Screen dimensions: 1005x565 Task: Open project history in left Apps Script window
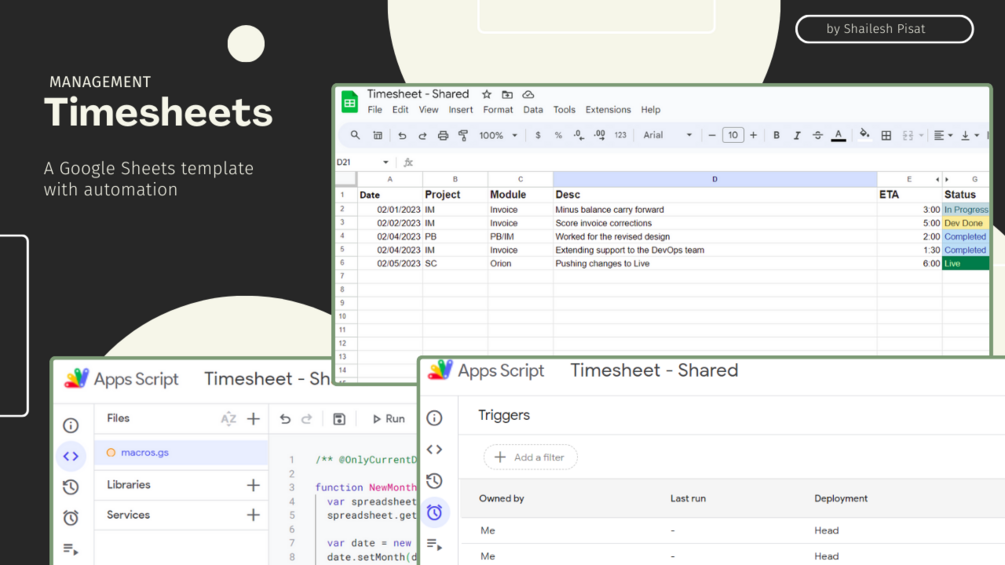click(x=71, y=487)
